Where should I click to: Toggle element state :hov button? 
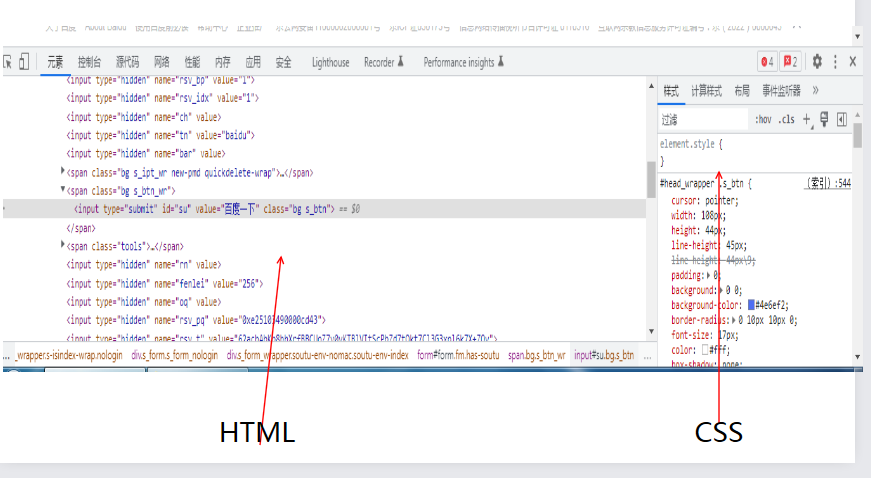(763, 119)
